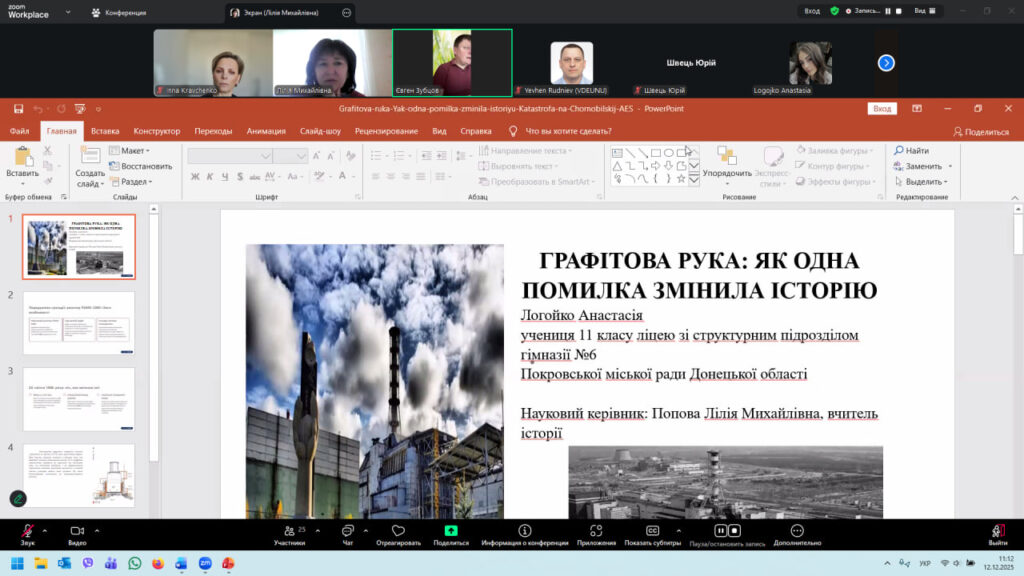Unmute microphone with the Звук button
This screenshot has height=576, width=1024.
coord(28,531)
